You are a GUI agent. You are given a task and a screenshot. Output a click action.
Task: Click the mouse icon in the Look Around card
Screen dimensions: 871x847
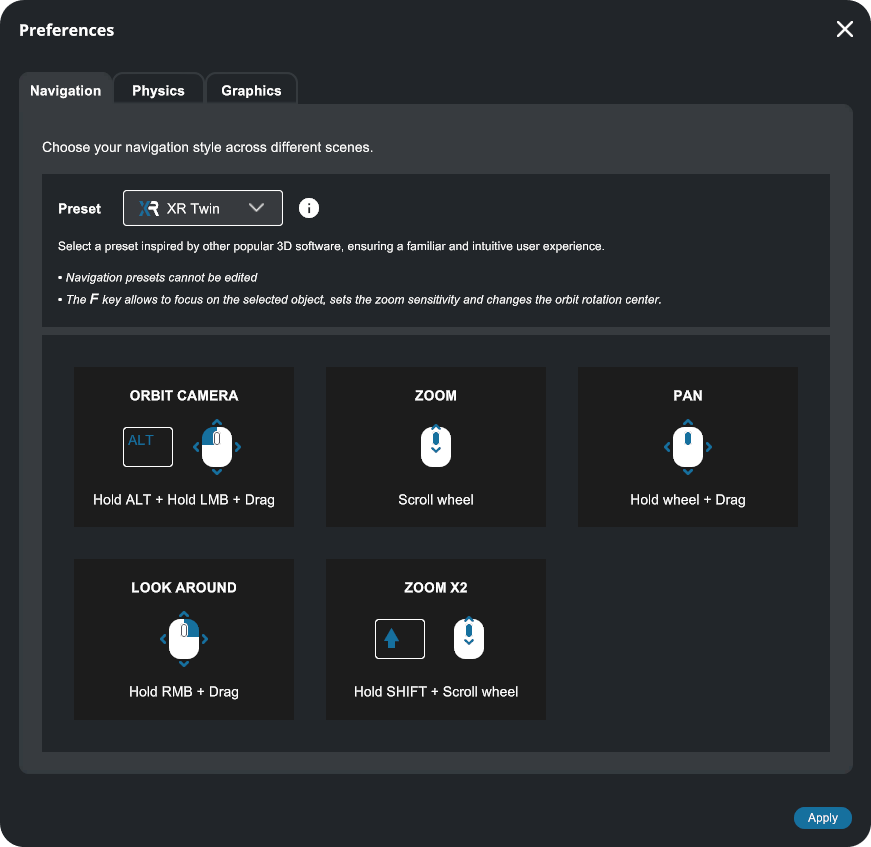pyautogui.click(x=184, y=639)
